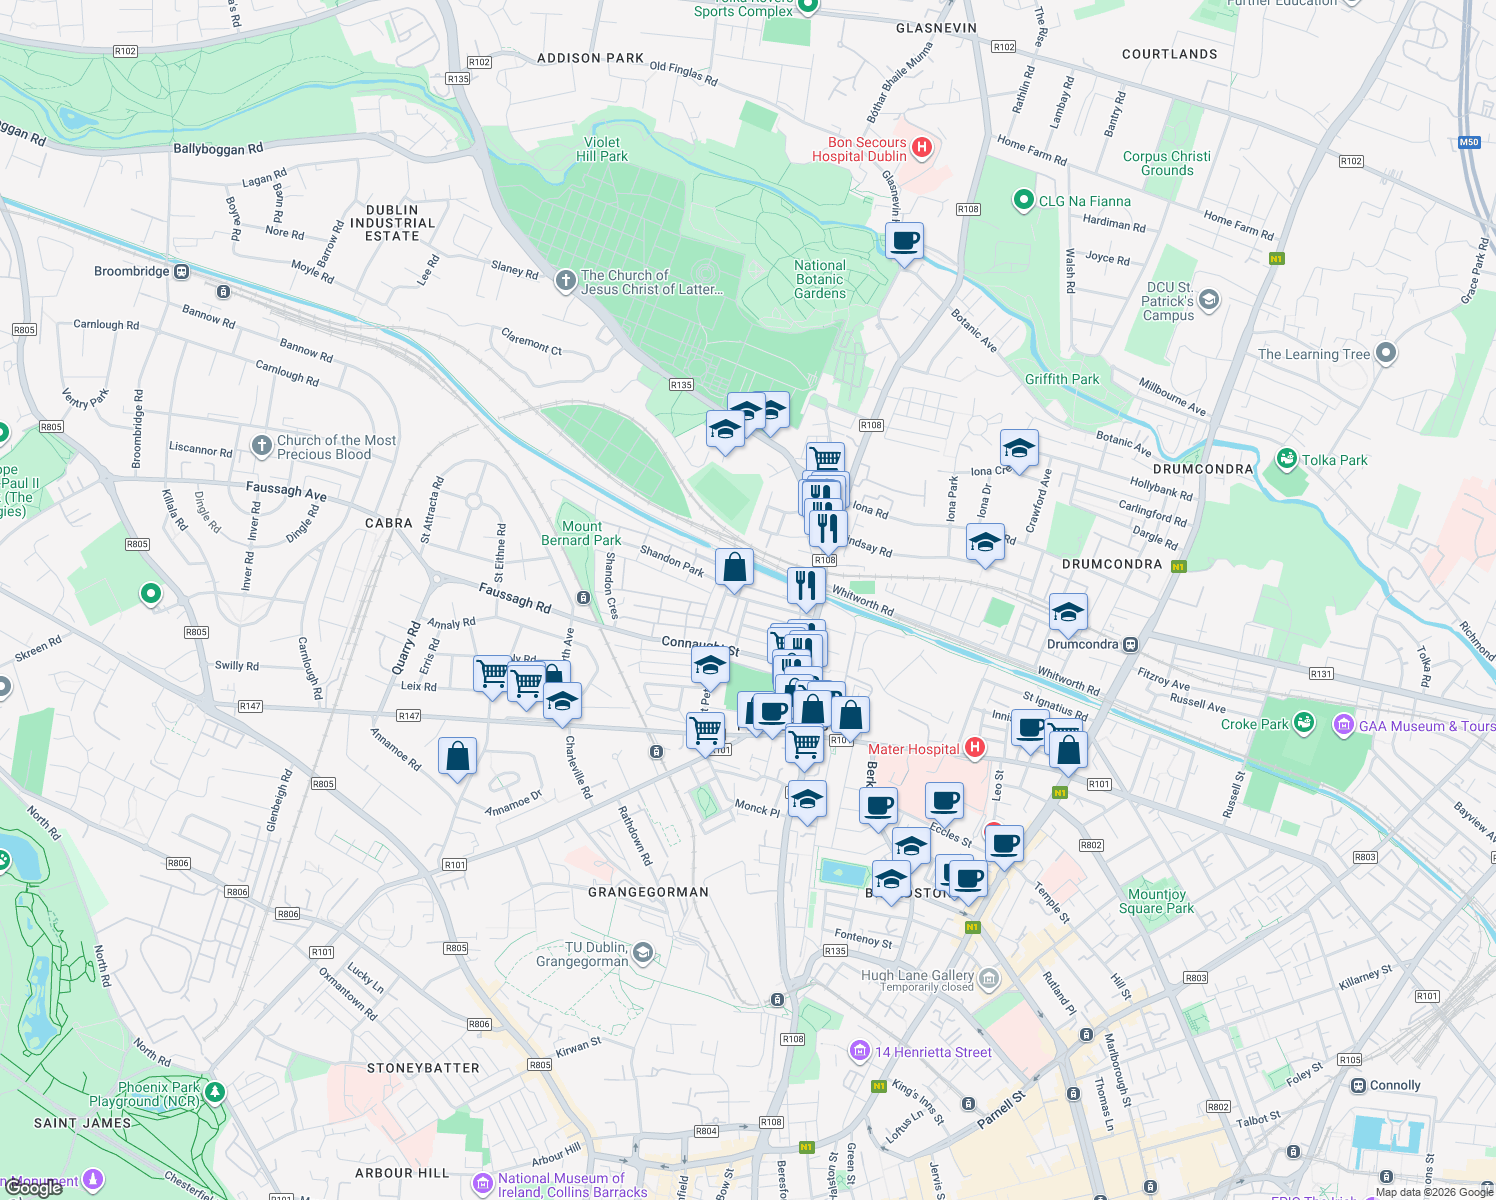This screenshot has width=1496, height=1200.
Task: Click the shopping bag marker on Shandon Park
Action: click(735, 567)
